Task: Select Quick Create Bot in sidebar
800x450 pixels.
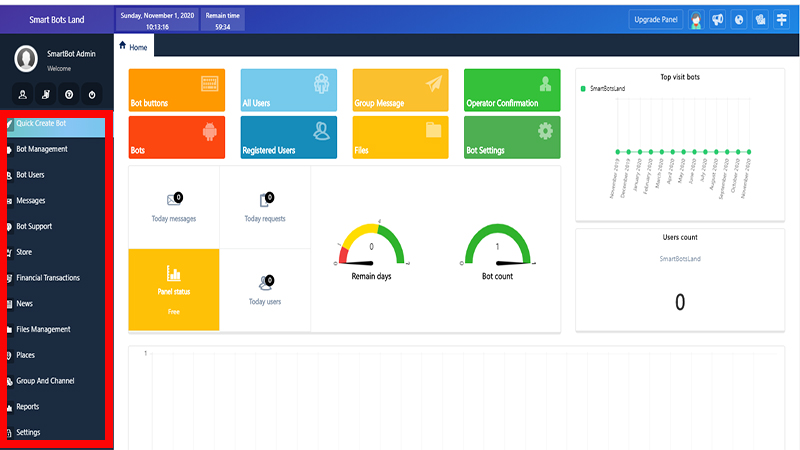Action: (x=55, y=124)
